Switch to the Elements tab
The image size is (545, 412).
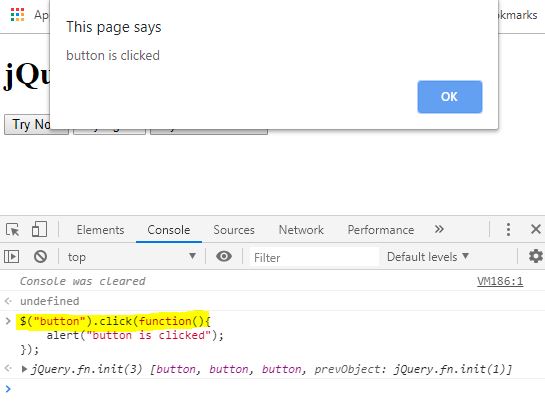point(100,230)
